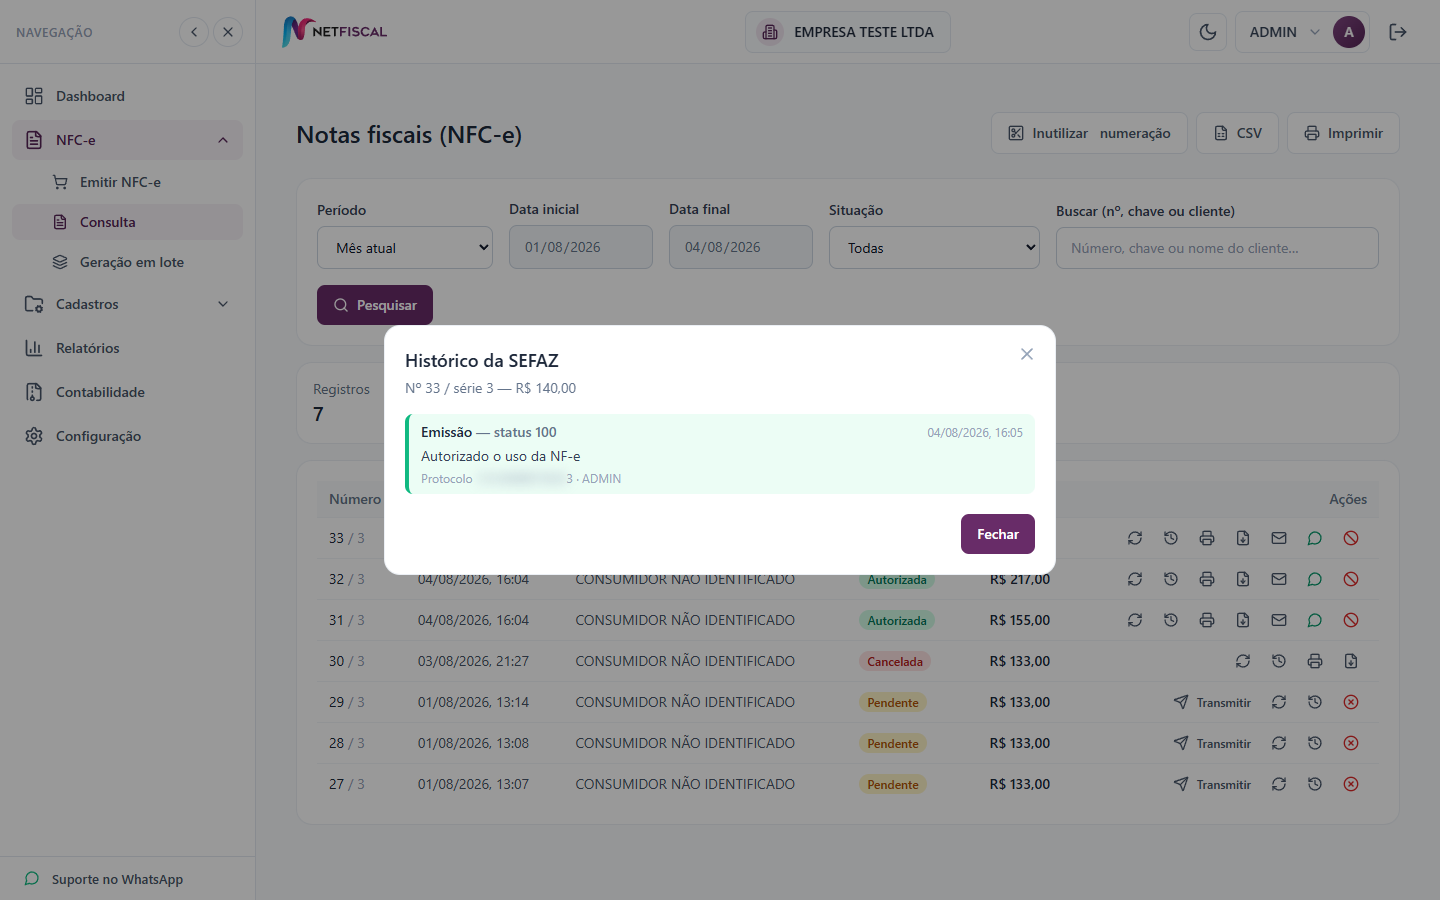Viewport: 1440px width, 900px height.
Task: Click the Data inicial date field
Action: click(581, 247)
